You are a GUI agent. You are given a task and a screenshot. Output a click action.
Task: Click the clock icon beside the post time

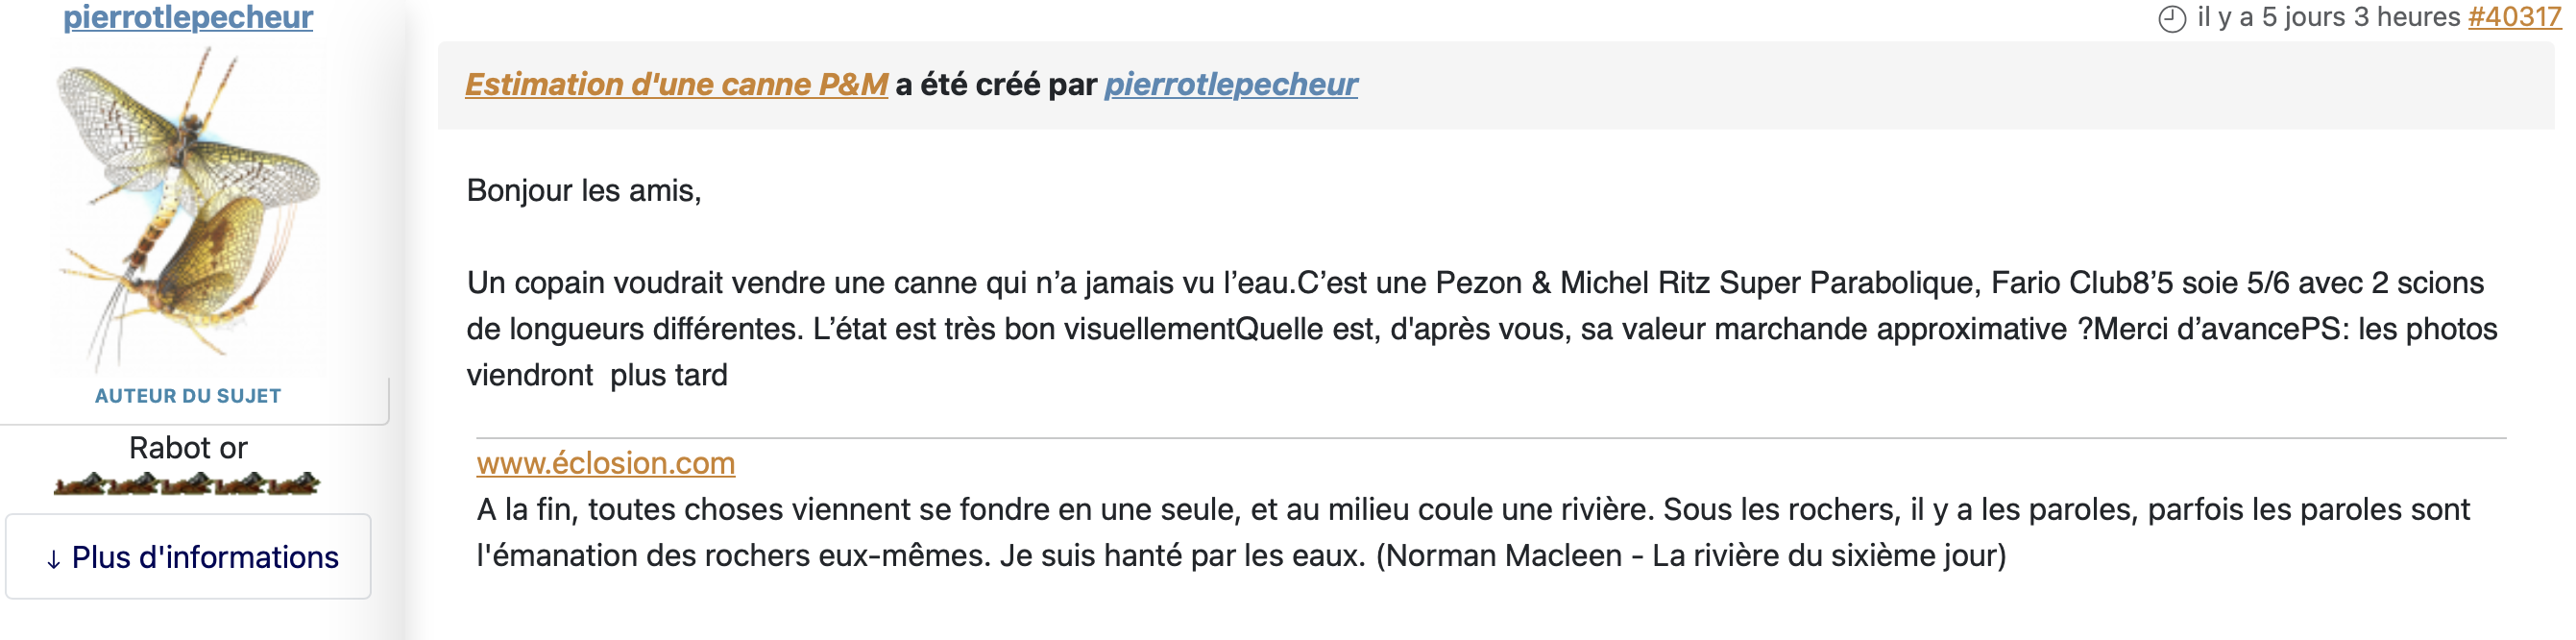pos(2172,19)
